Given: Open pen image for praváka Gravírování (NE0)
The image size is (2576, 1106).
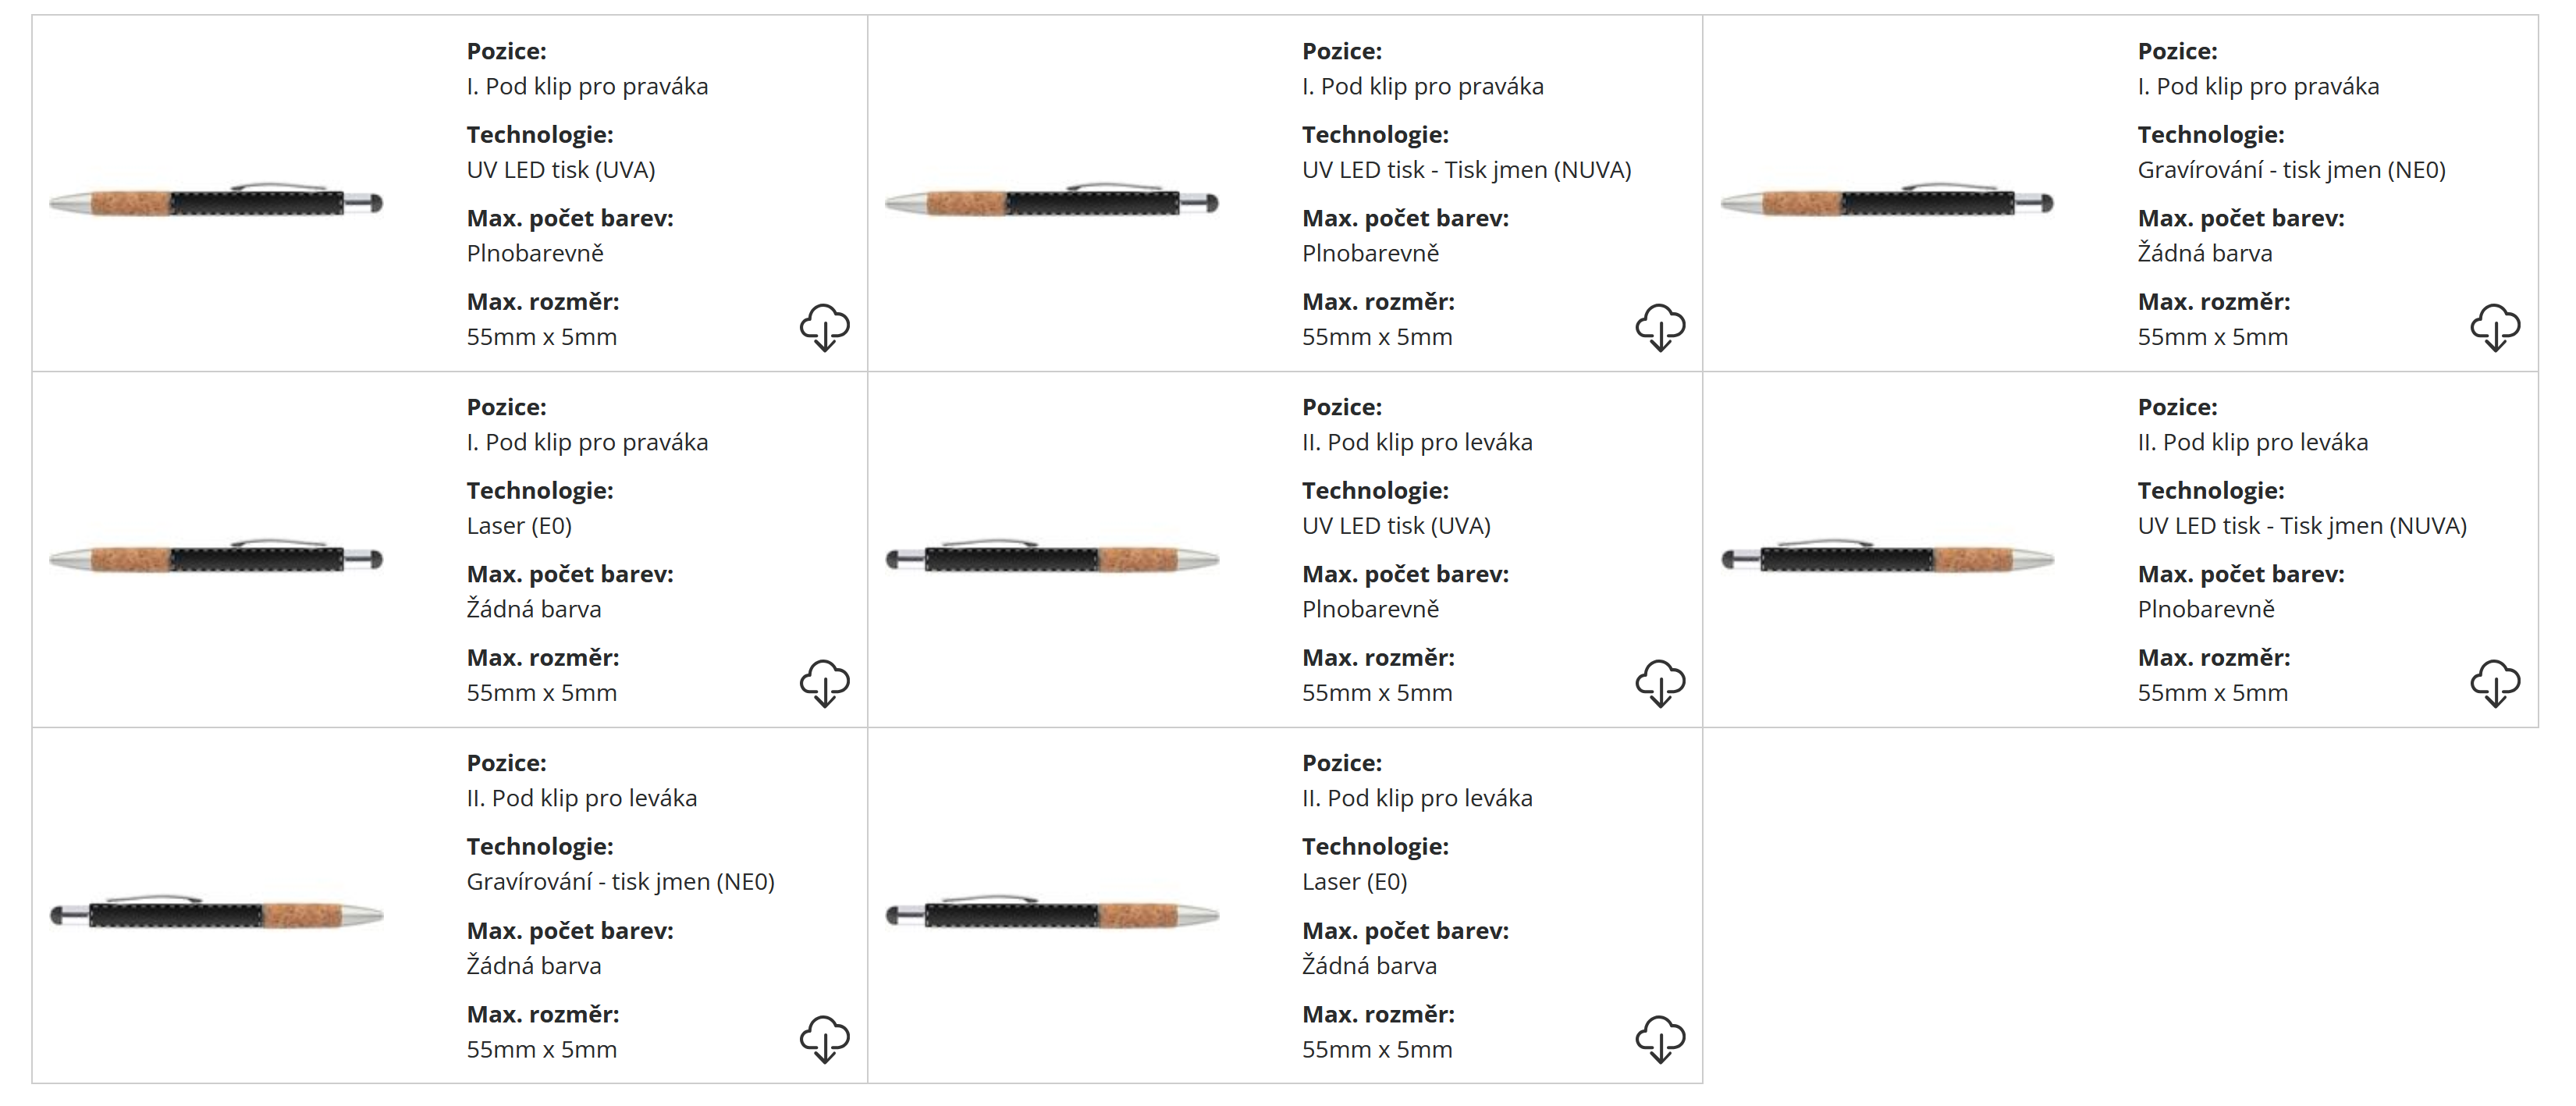Looking at the screenshot, I should (x=1887, y=202).
